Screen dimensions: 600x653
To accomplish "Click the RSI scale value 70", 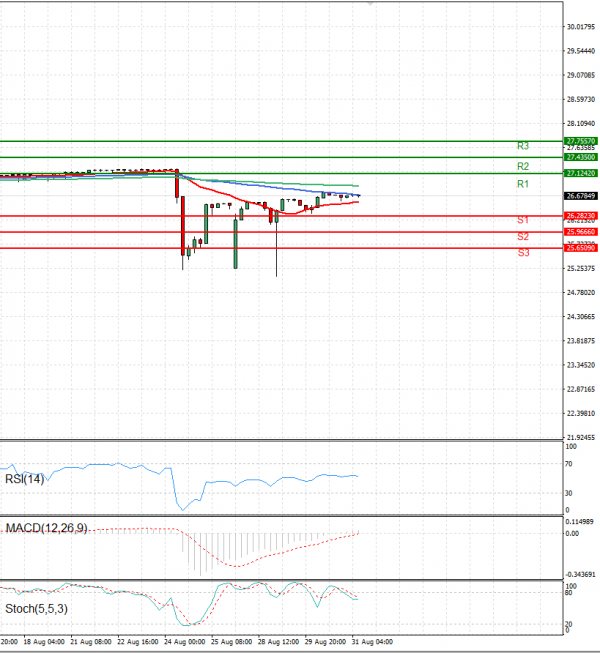I will coord(568,464).
